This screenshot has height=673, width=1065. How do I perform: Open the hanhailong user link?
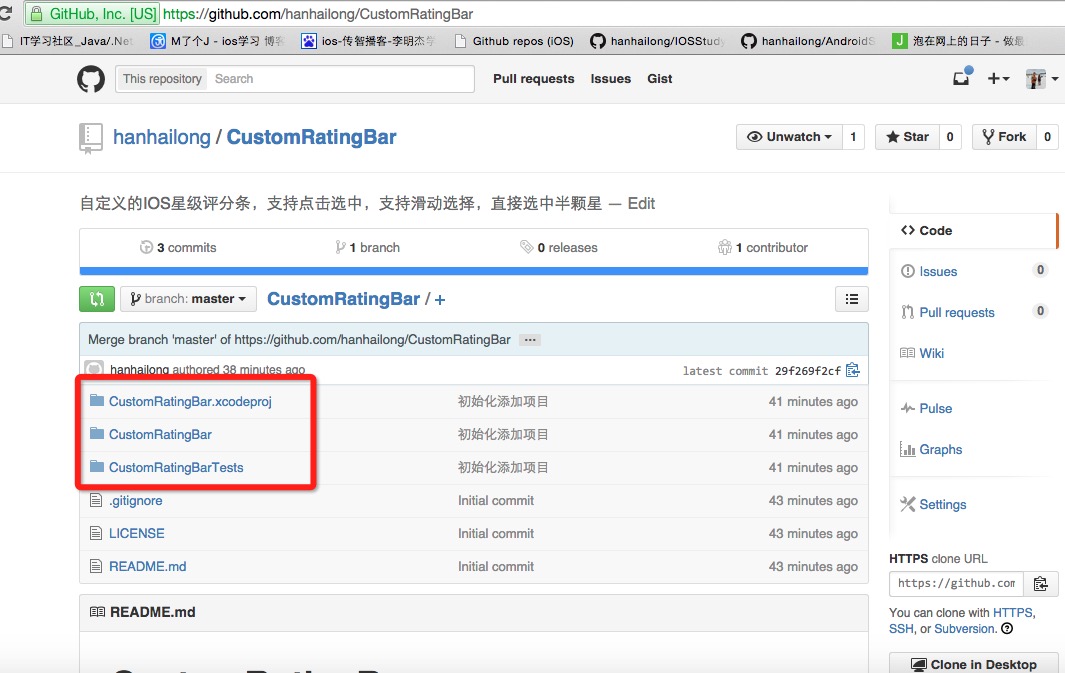pyautogui.click(x=162, y=137)
